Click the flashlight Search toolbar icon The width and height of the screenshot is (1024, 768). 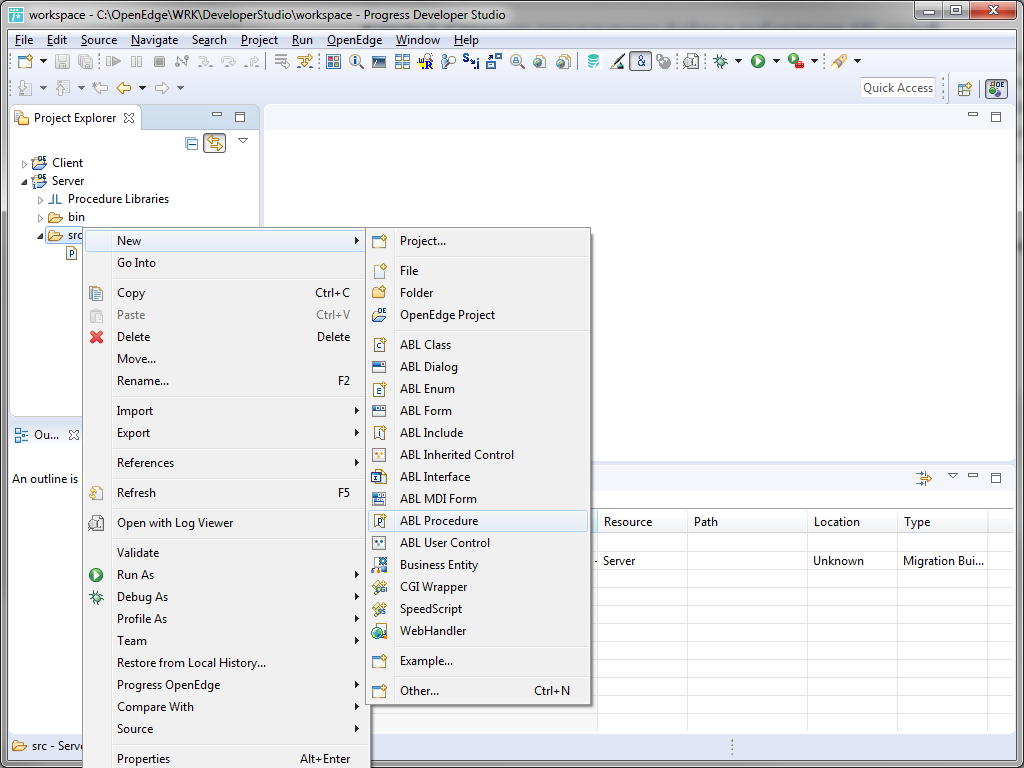tap(839, 61)
